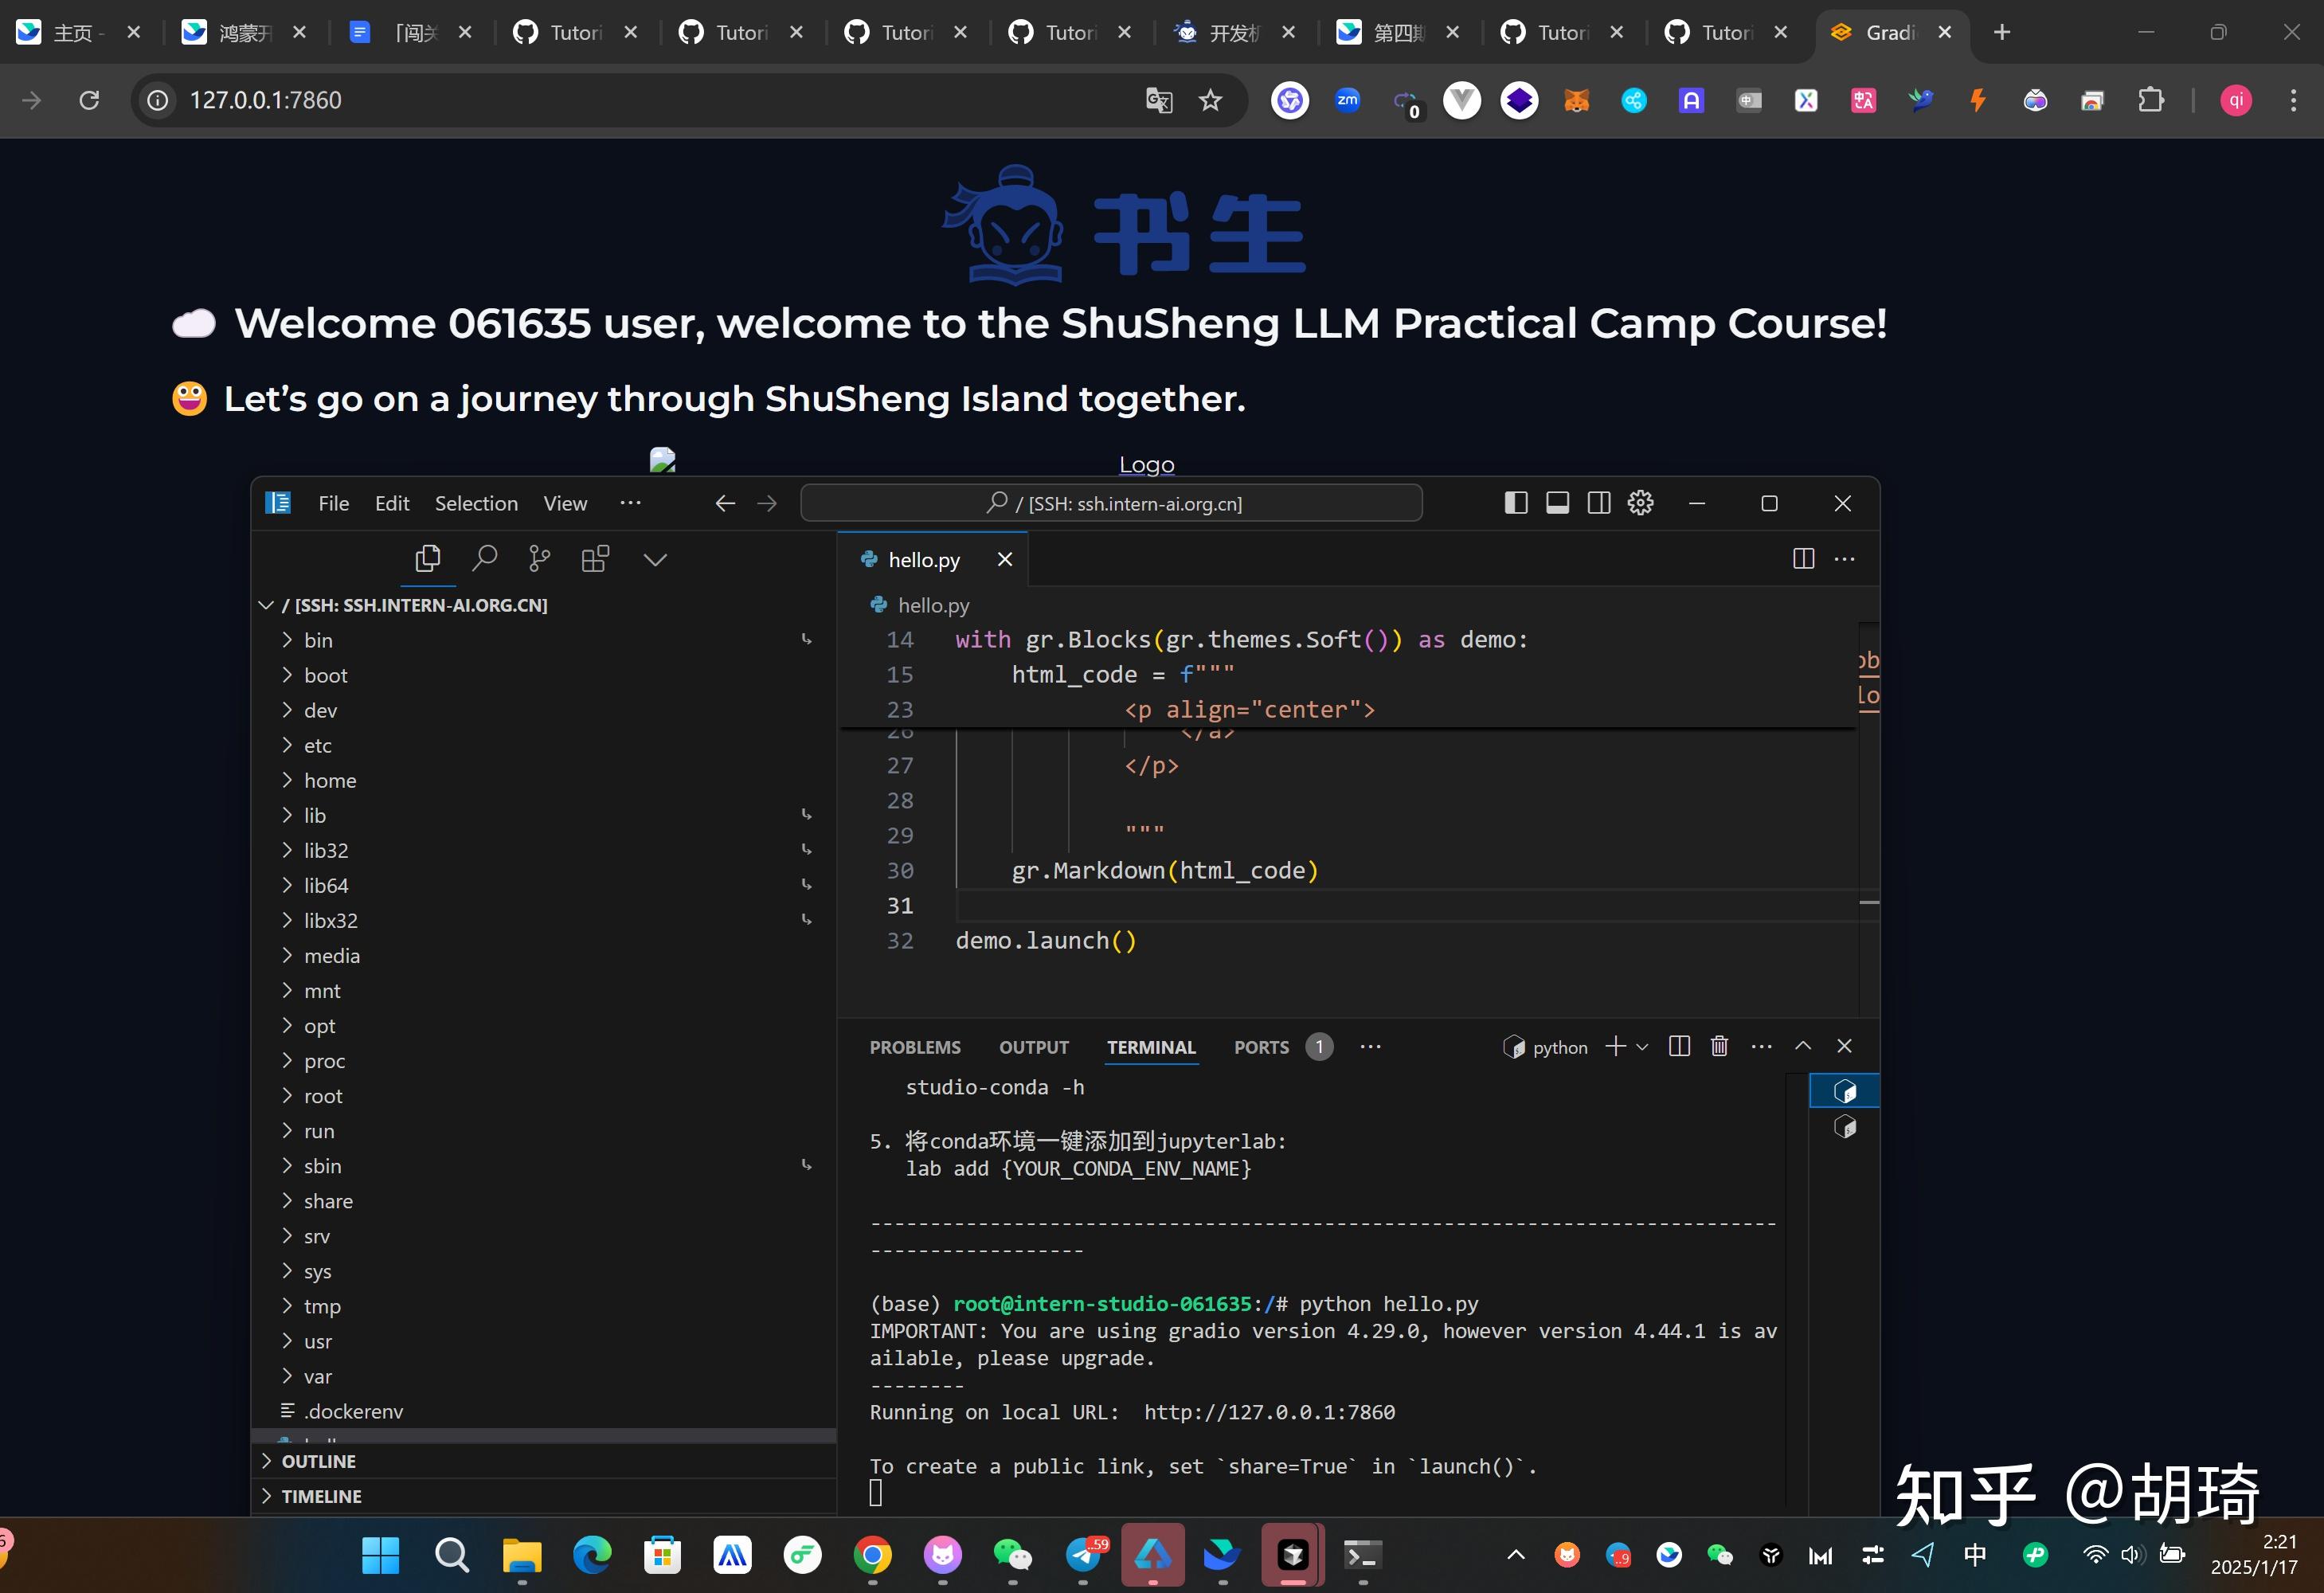The height and width of the screenshot is (1593, 2324).
Task: Click the VS Code go forward arrow
Action: [767, 503]
